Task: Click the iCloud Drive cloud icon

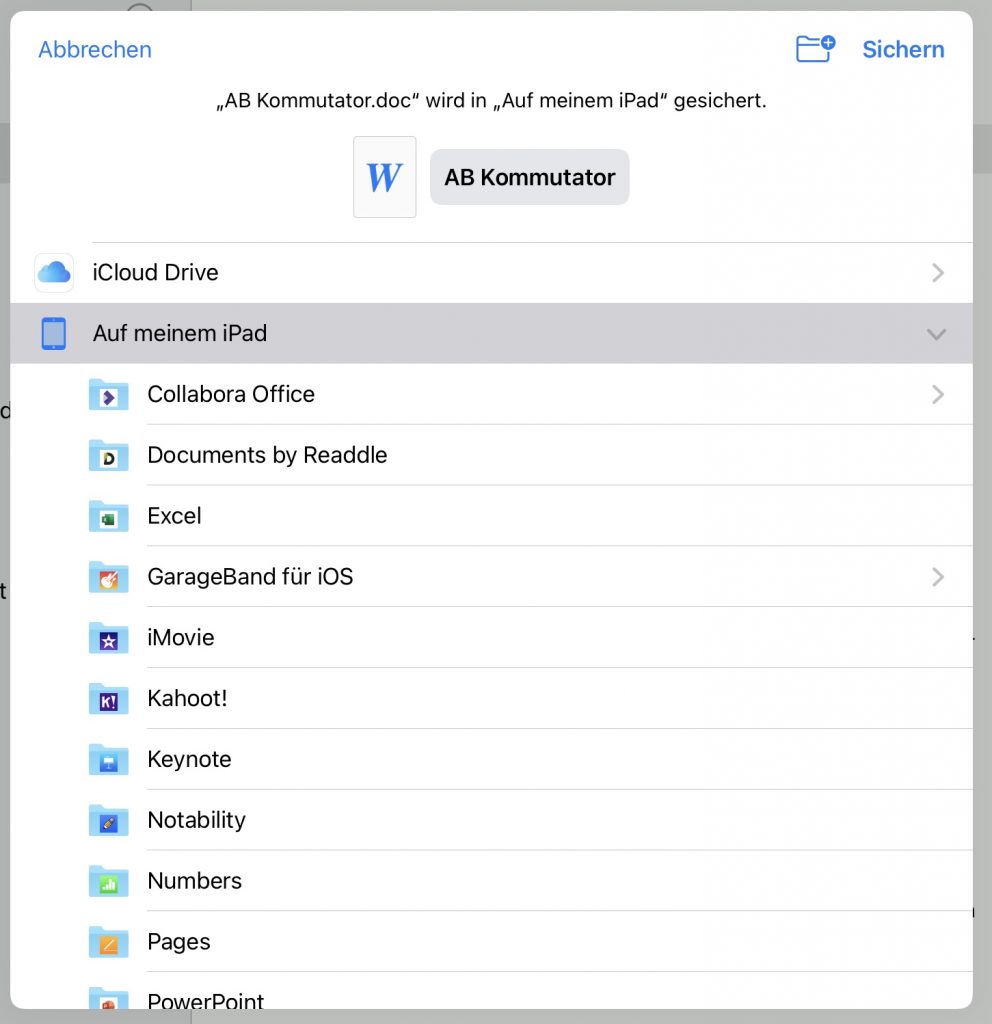Action: [x=54, y=272]
